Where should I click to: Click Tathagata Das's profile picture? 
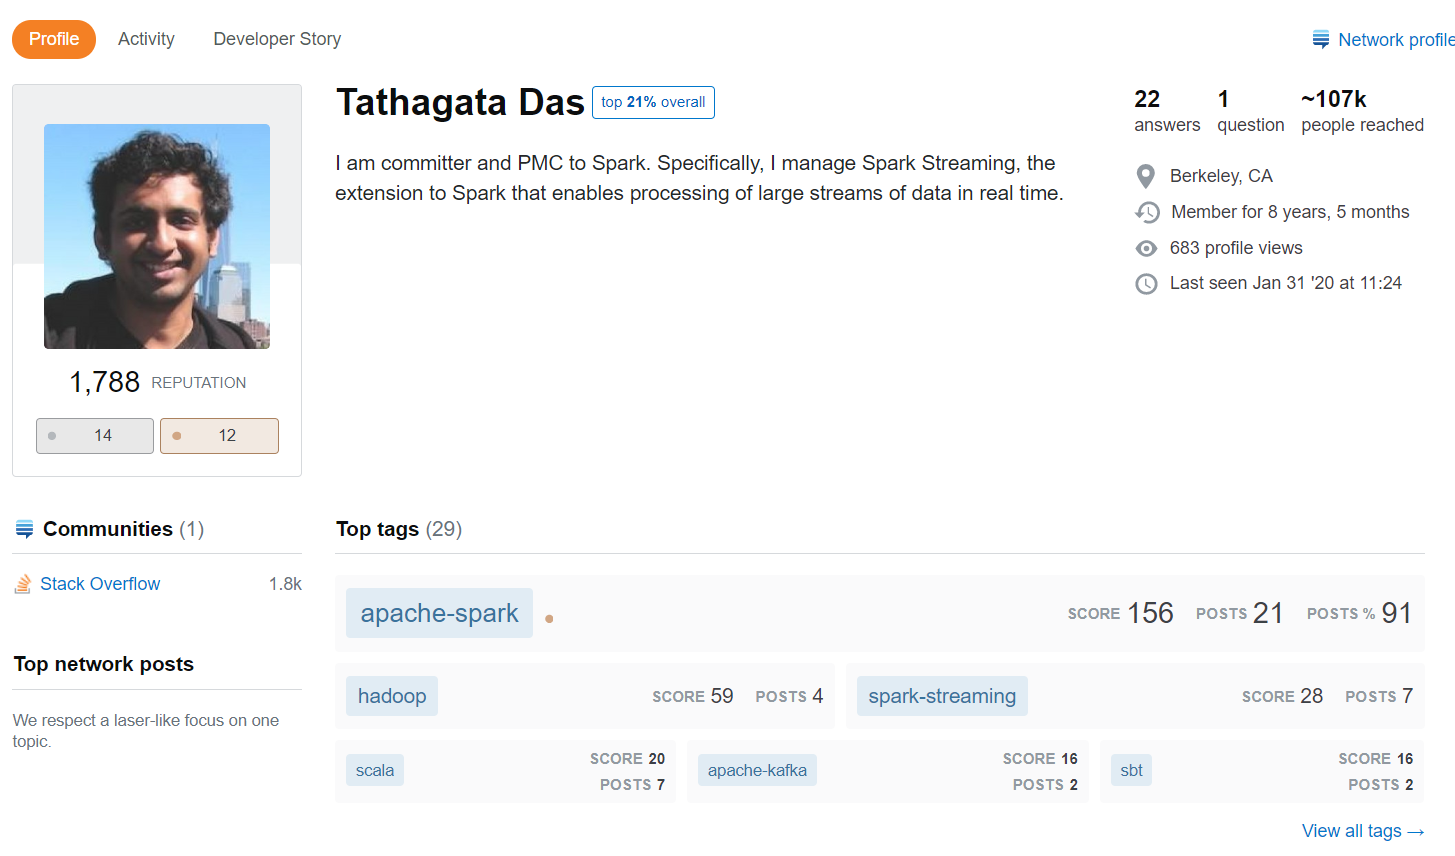tap(156, 236)
